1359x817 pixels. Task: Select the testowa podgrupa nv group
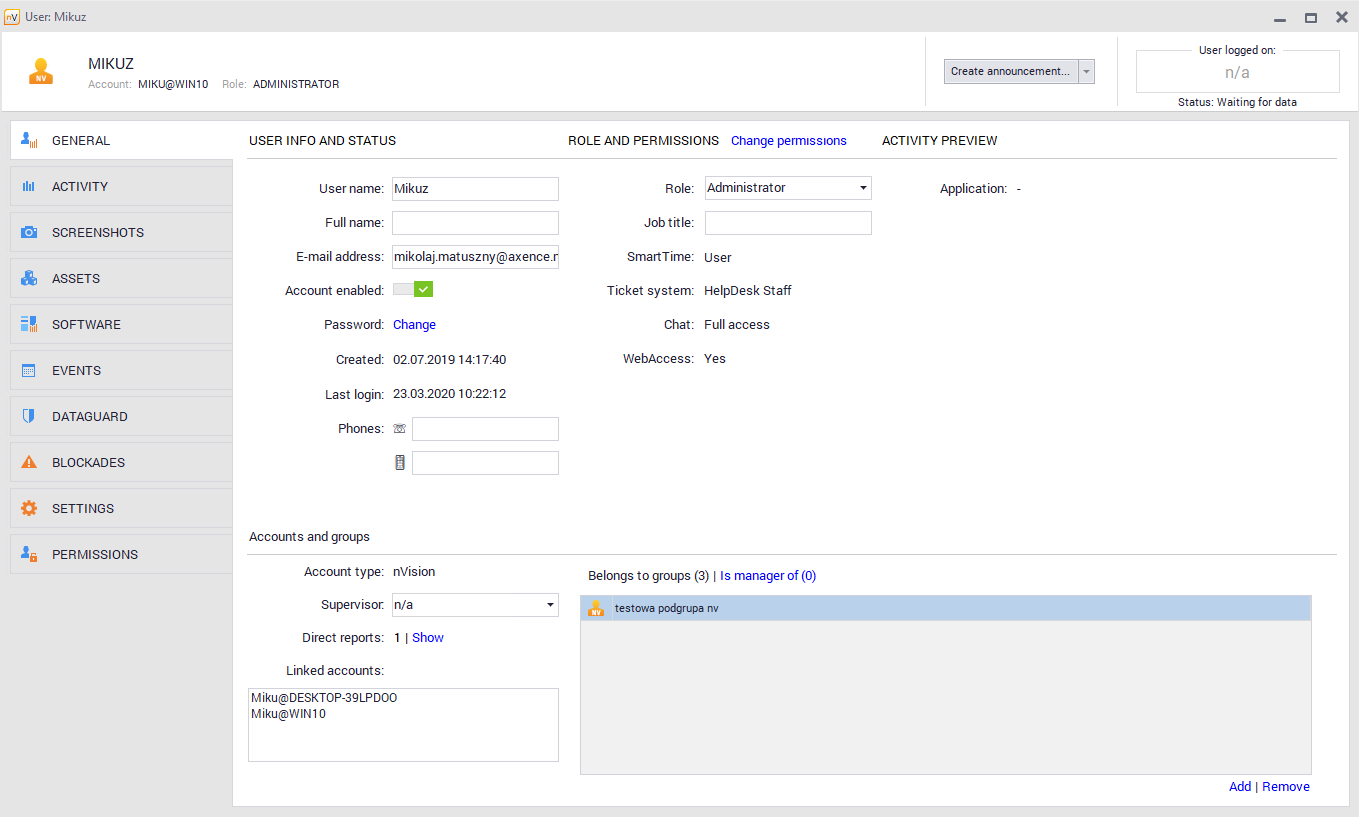pos(666,608)
